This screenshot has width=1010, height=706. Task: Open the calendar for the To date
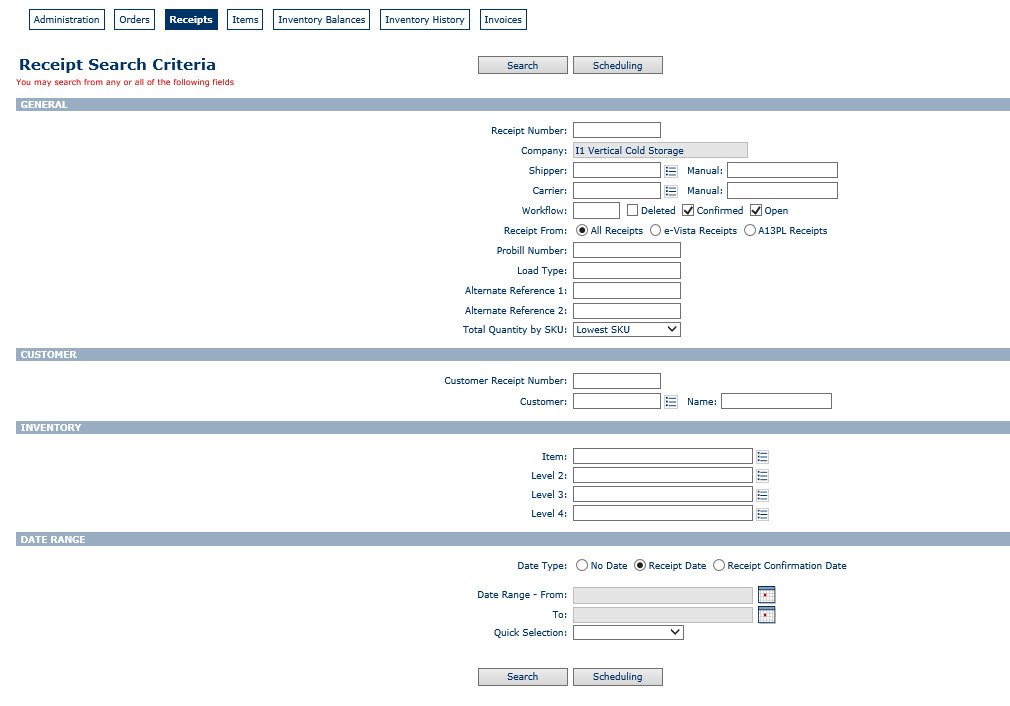coord(766,614)
